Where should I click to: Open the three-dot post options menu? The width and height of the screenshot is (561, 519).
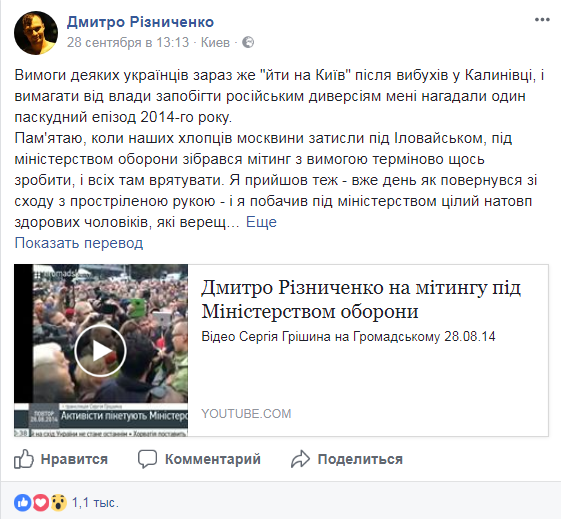click(x=542, y=20)
